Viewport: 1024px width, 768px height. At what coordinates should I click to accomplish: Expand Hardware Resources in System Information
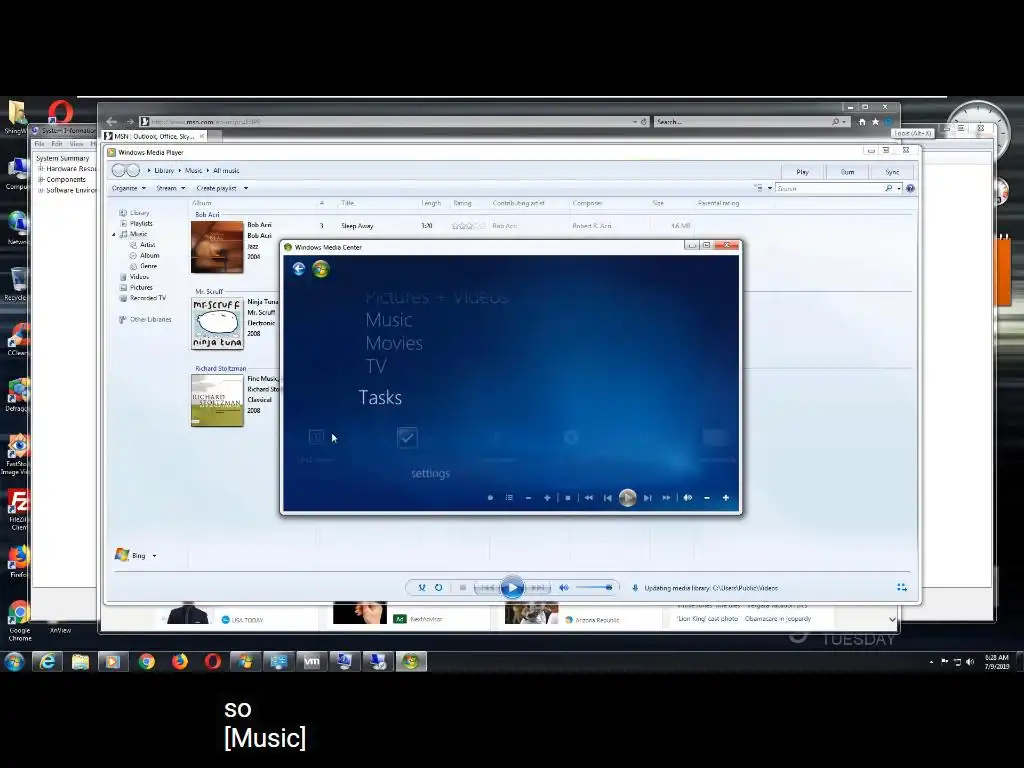pyautogui.click(x=41, y=168)
